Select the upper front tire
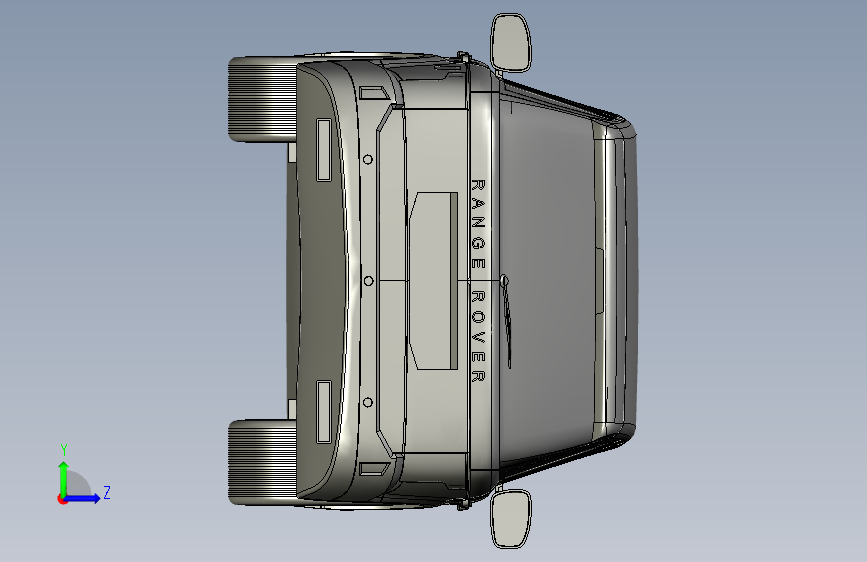867x562 pixels. click(x=263, y=99)
